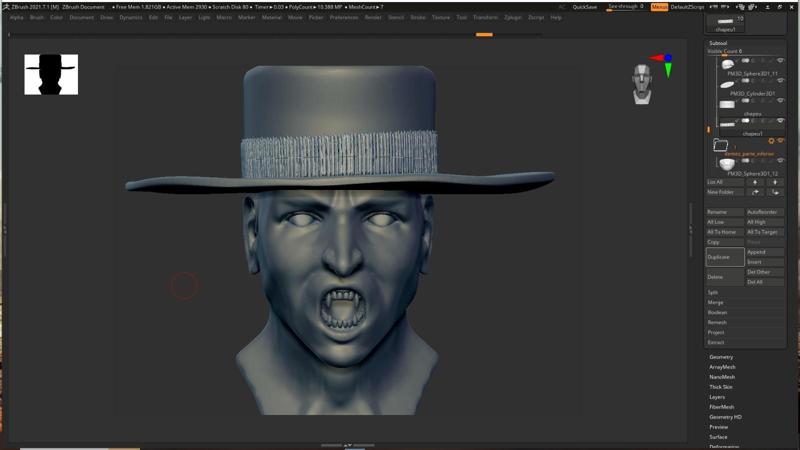Click the Visible Count slider

pyautogui.click(x=745, y=52)
